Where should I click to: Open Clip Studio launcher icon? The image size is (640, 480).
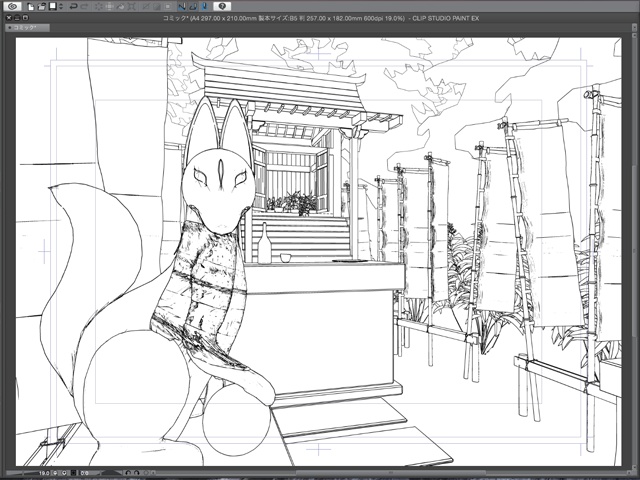click(12, 6)
